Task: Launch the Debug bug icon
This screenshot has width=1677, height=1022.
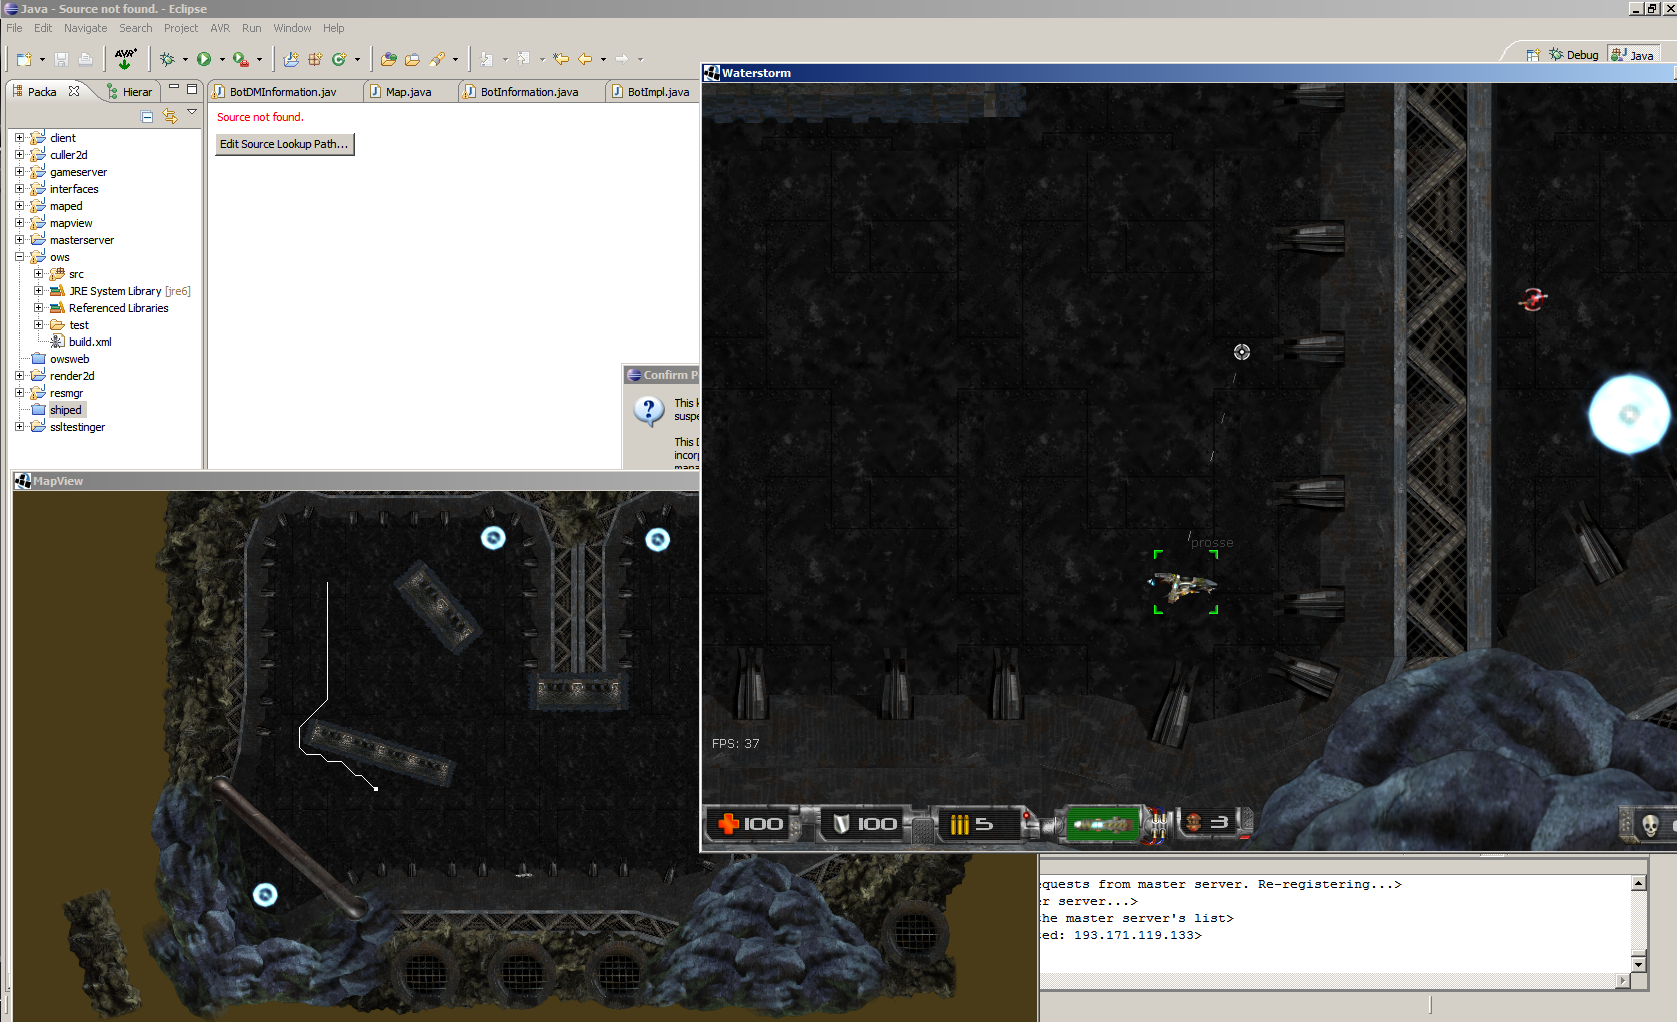Action: coord(167,59)
